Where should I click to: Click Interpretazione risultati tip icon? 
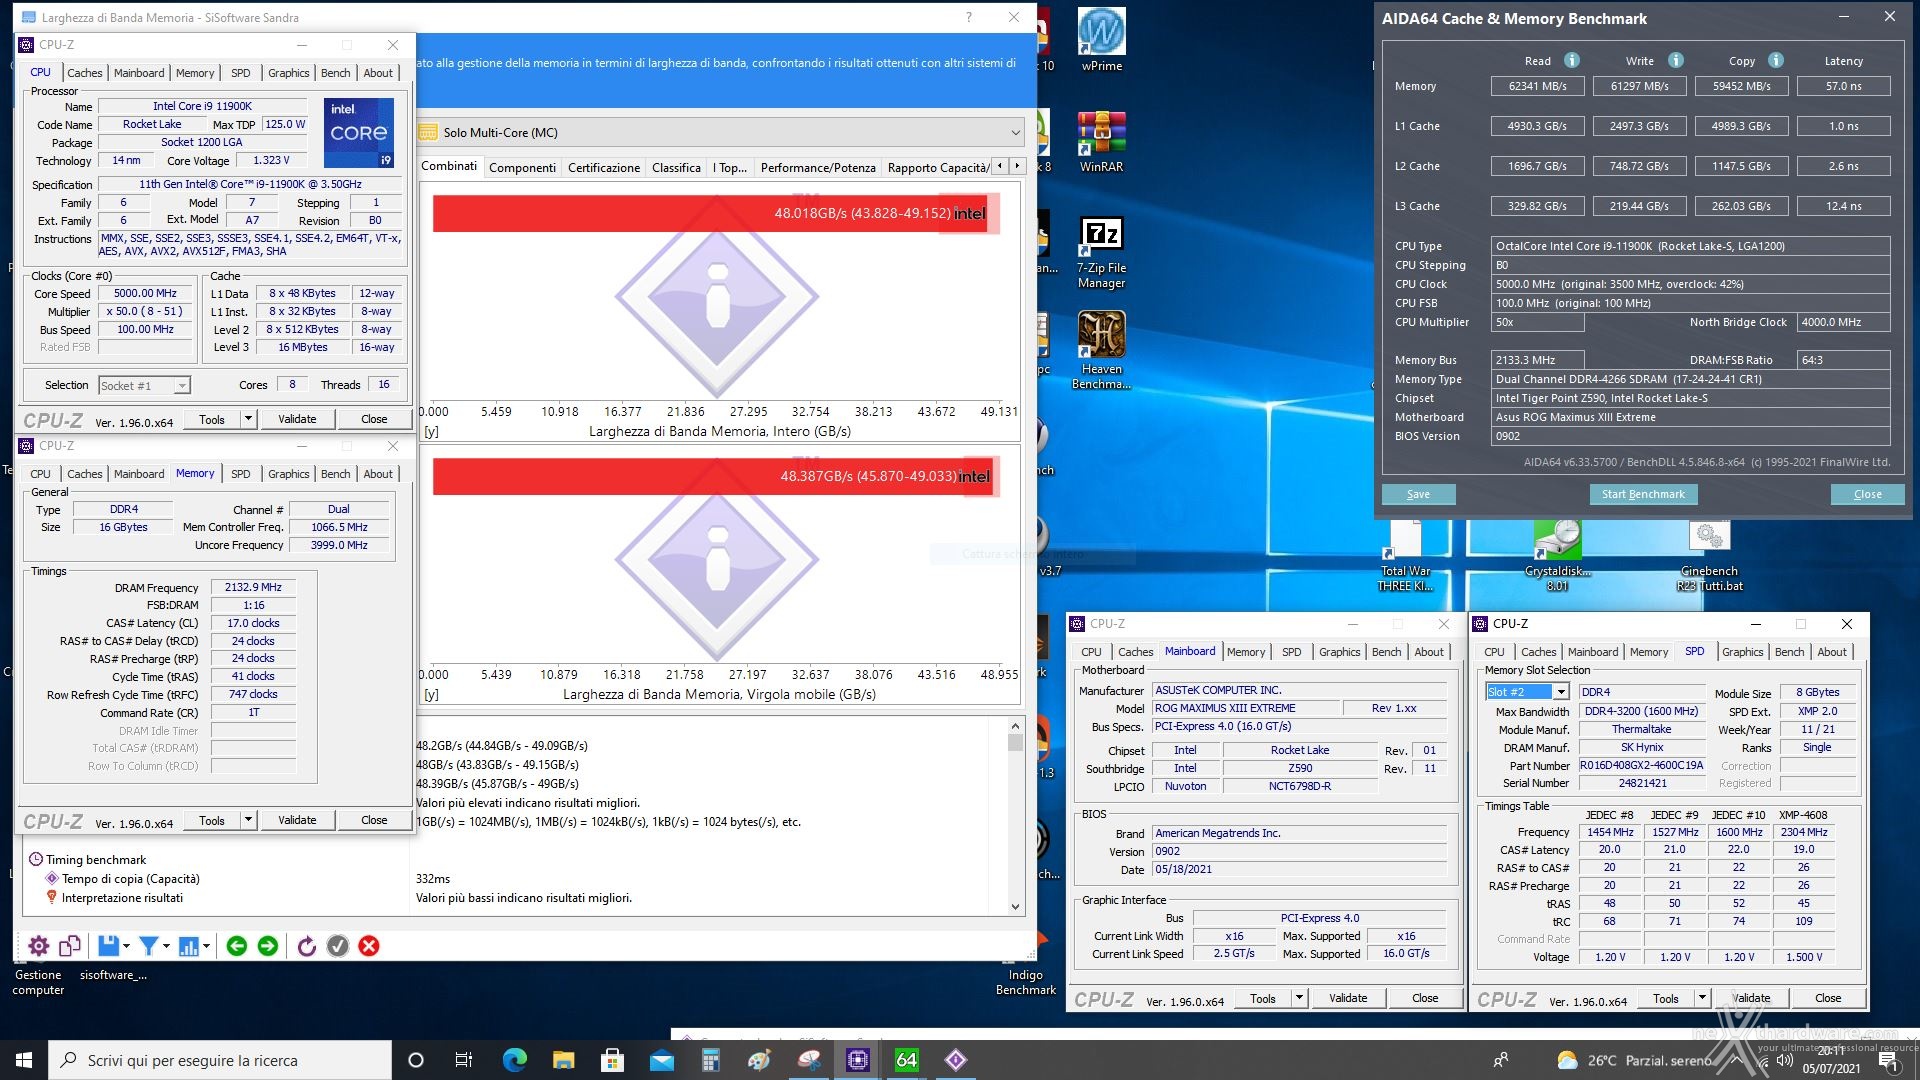point(52,898)
